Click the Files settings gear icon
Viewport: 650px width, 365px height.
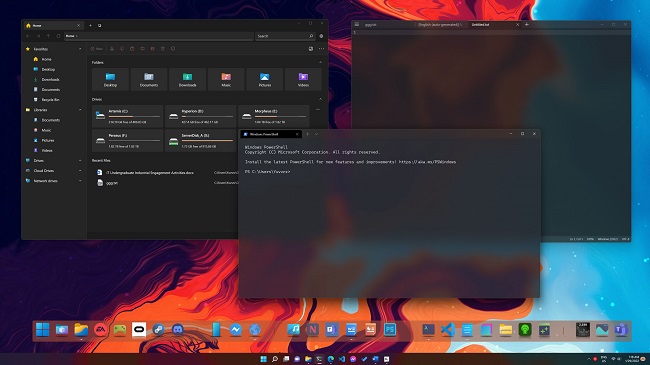point(321,36)
